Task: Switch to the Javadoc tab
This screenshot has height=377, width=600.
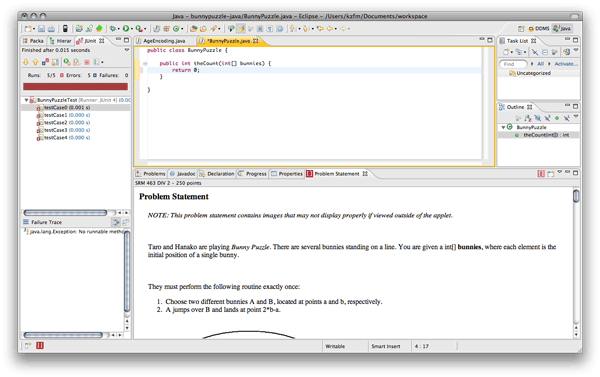Action: click(x=183, y=174)
